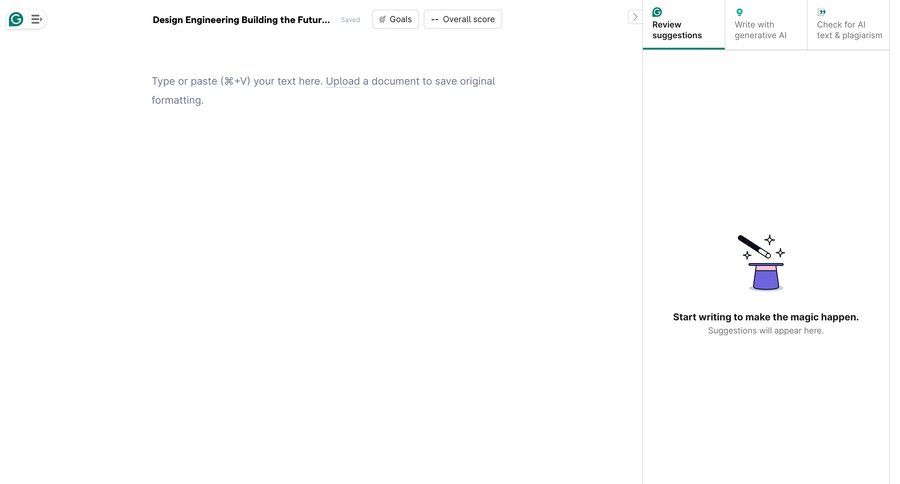Screen dimensions: 900x484
Task: Click "Start writing to make the magic happen" text
Action: [766, 317]
